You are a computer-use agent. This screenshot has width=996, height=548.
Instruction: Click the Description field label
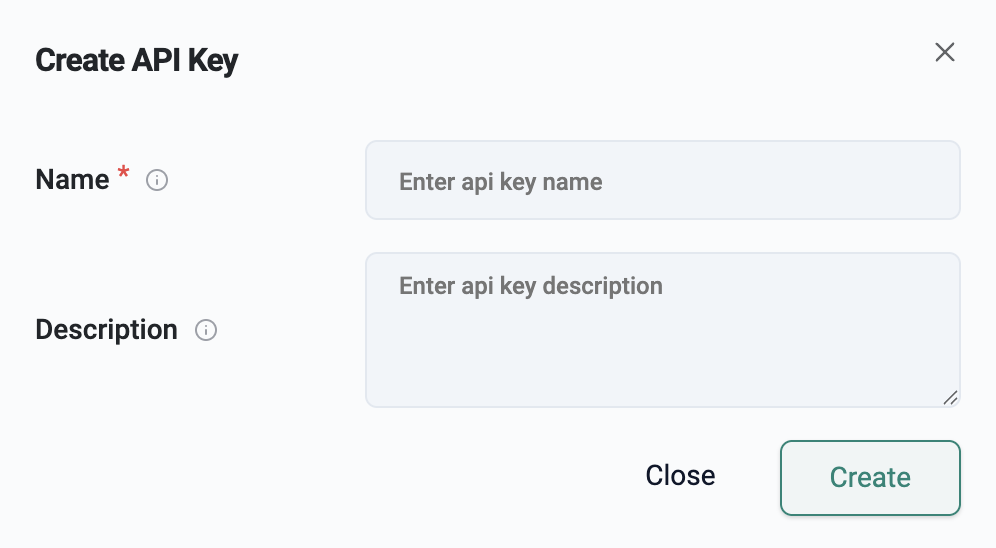(x=106, y=330)
